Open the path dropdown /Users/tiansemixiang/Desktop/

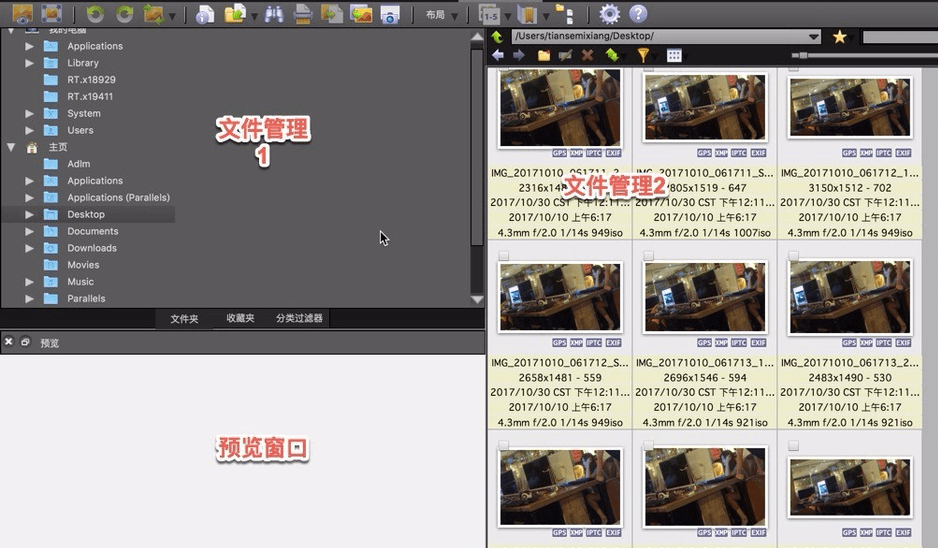(814, 36)
